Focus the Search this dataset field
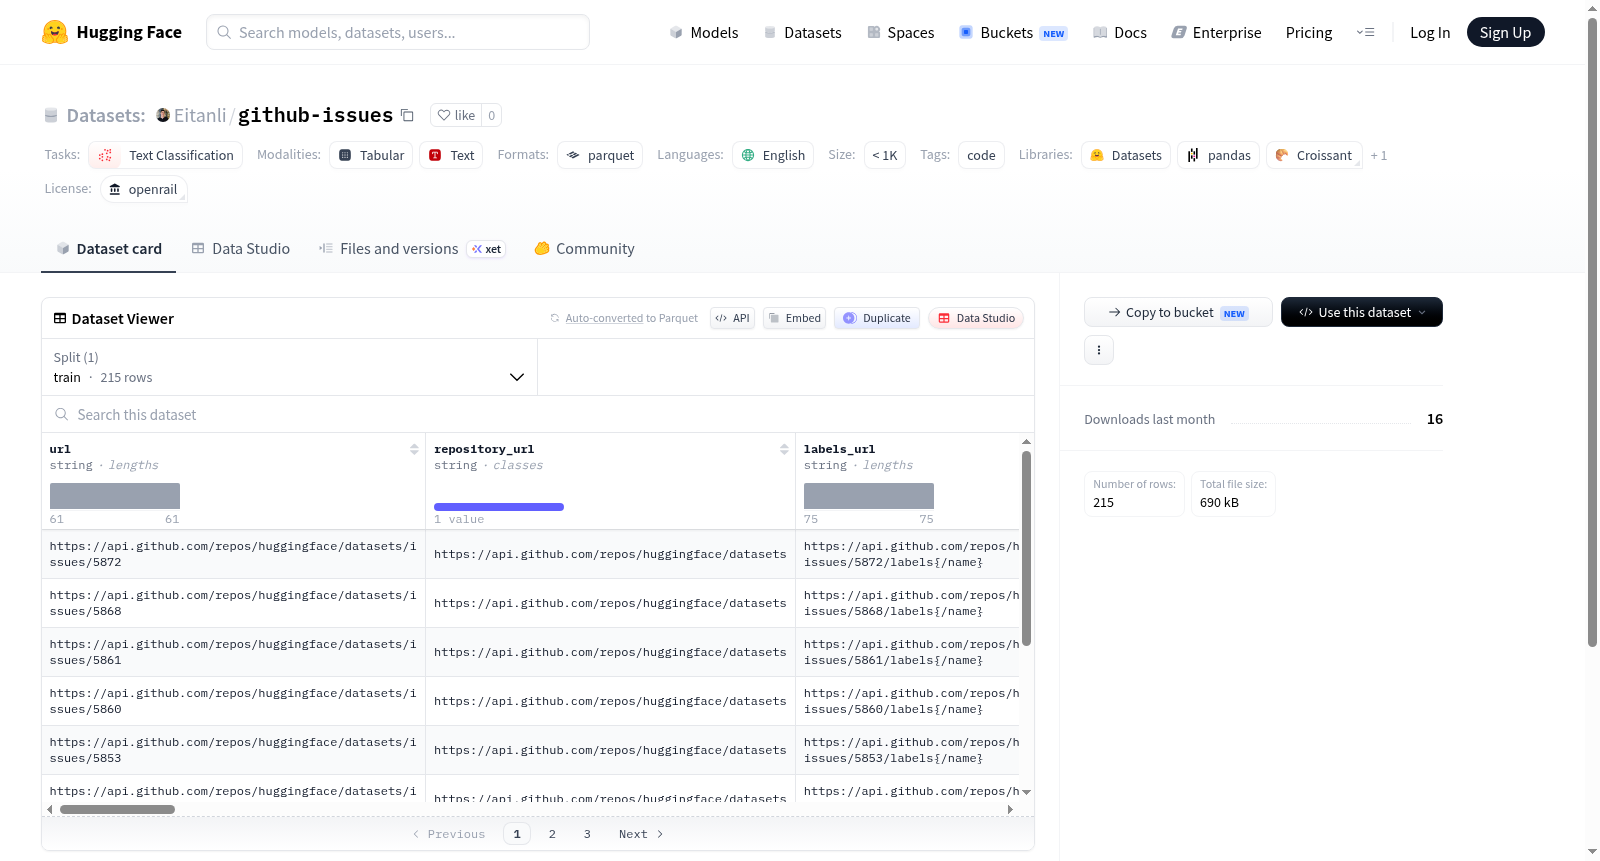This screenshot has width=1600, height=861. pos(538,414)
